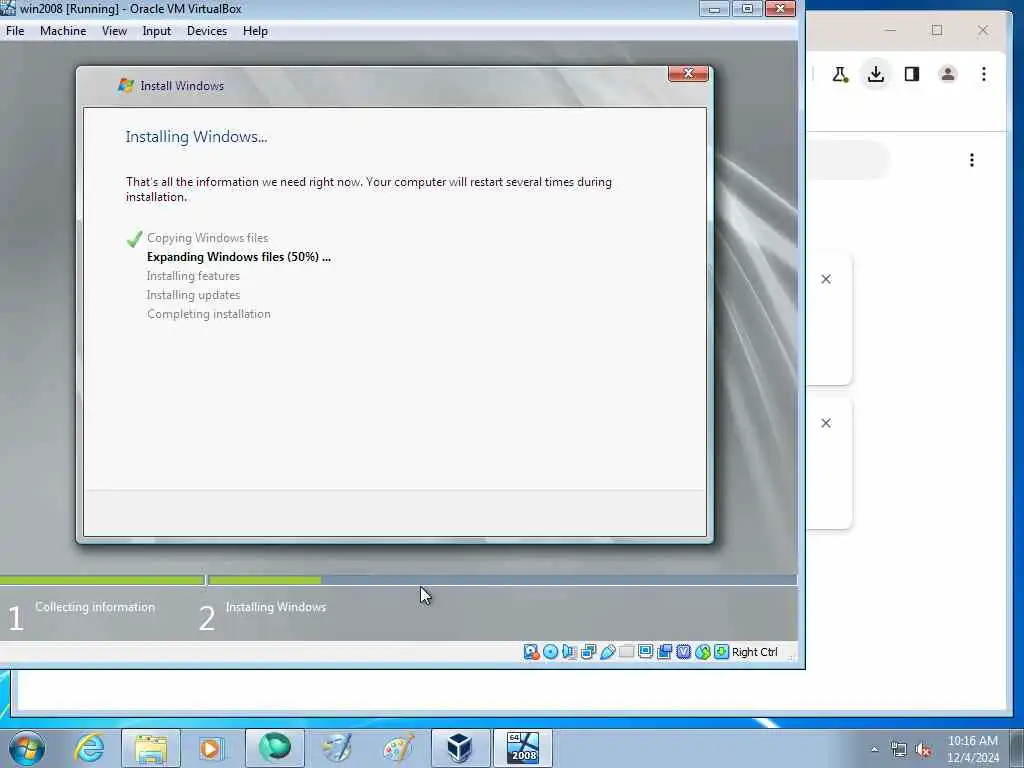
Task: Click the Collecting information progress bar segment
Action: 102,580
